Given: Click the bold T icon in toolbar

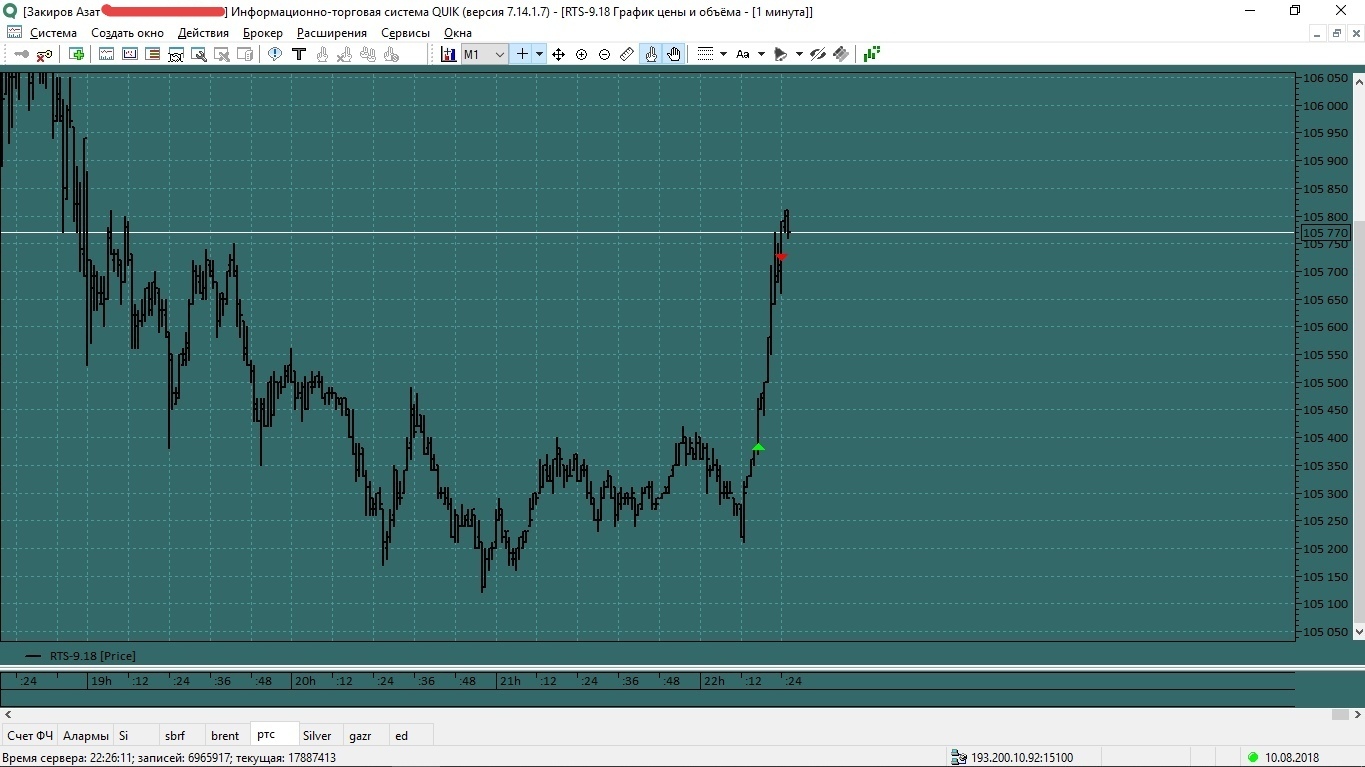Looking at the screenshot, I should [299, 54].
